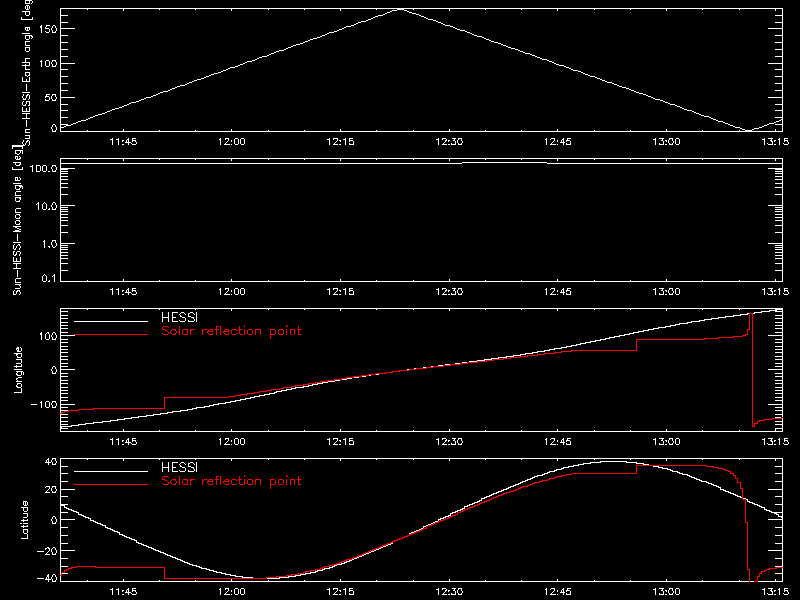Screen dimensions: 800x600
Task: Click the peak of the Sun-HESSI-Earth angle curve
Action: [401, 9]
